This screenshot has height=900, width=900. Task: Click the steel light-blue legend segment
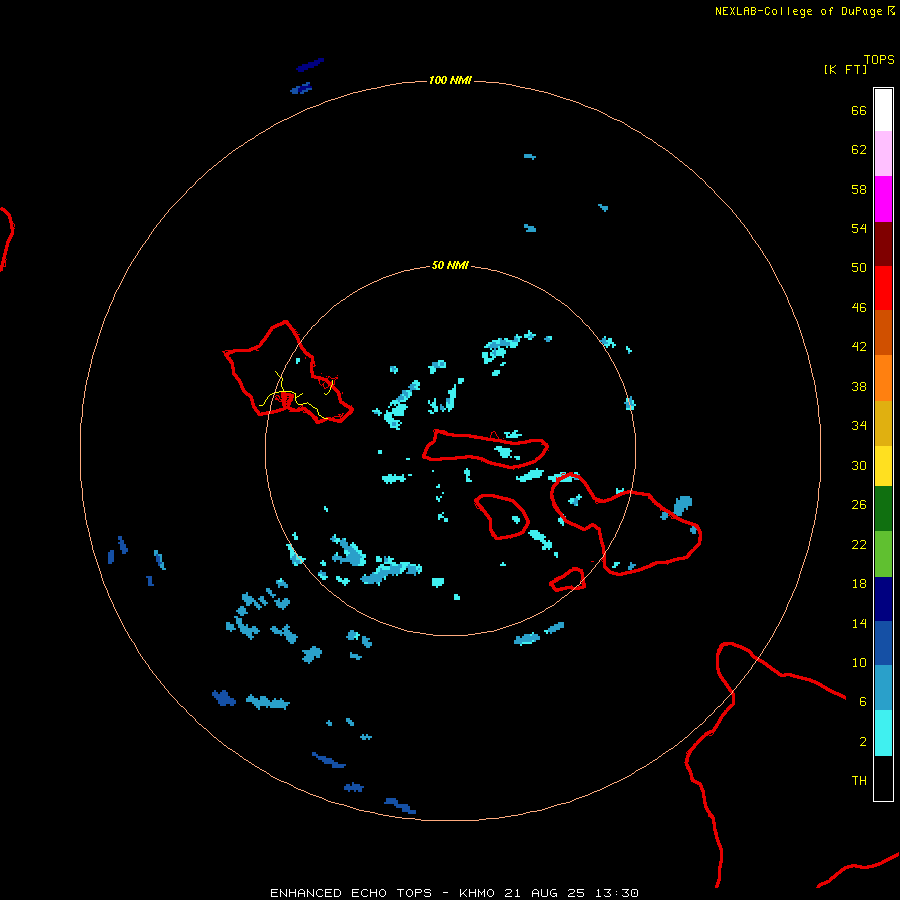pos(883,688)
